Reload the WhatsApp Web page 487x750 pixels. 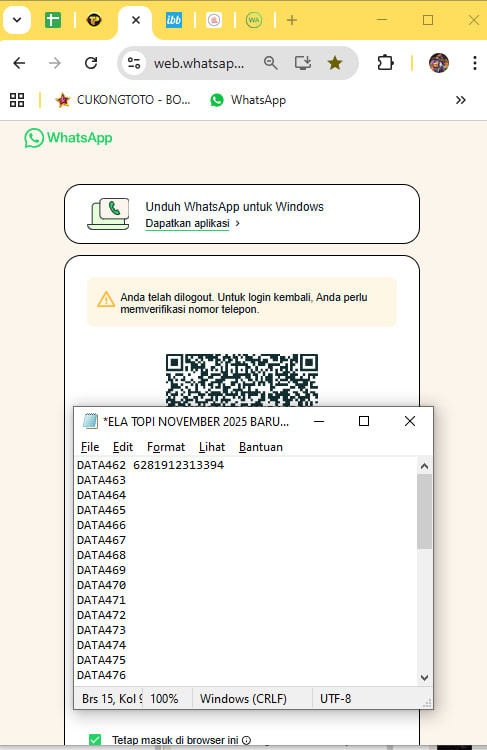[x=91, y=63]
